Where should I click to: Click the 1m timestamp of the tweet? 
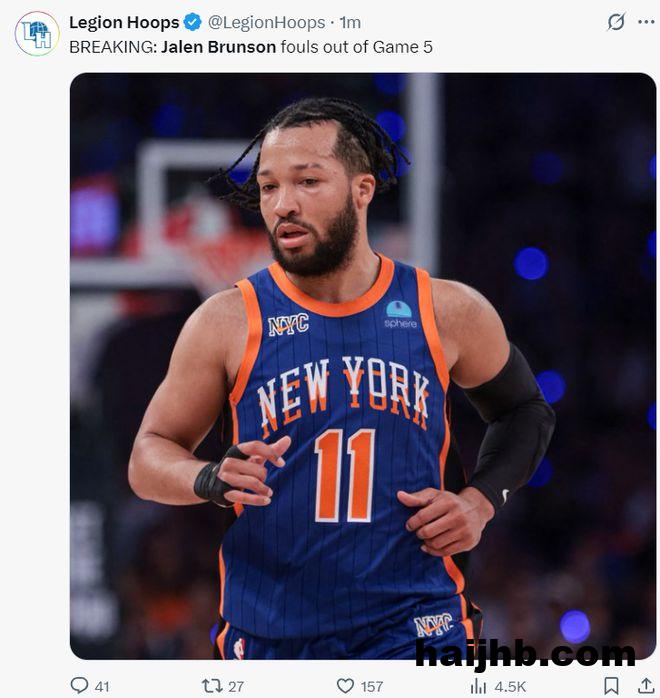coord(350,22)
